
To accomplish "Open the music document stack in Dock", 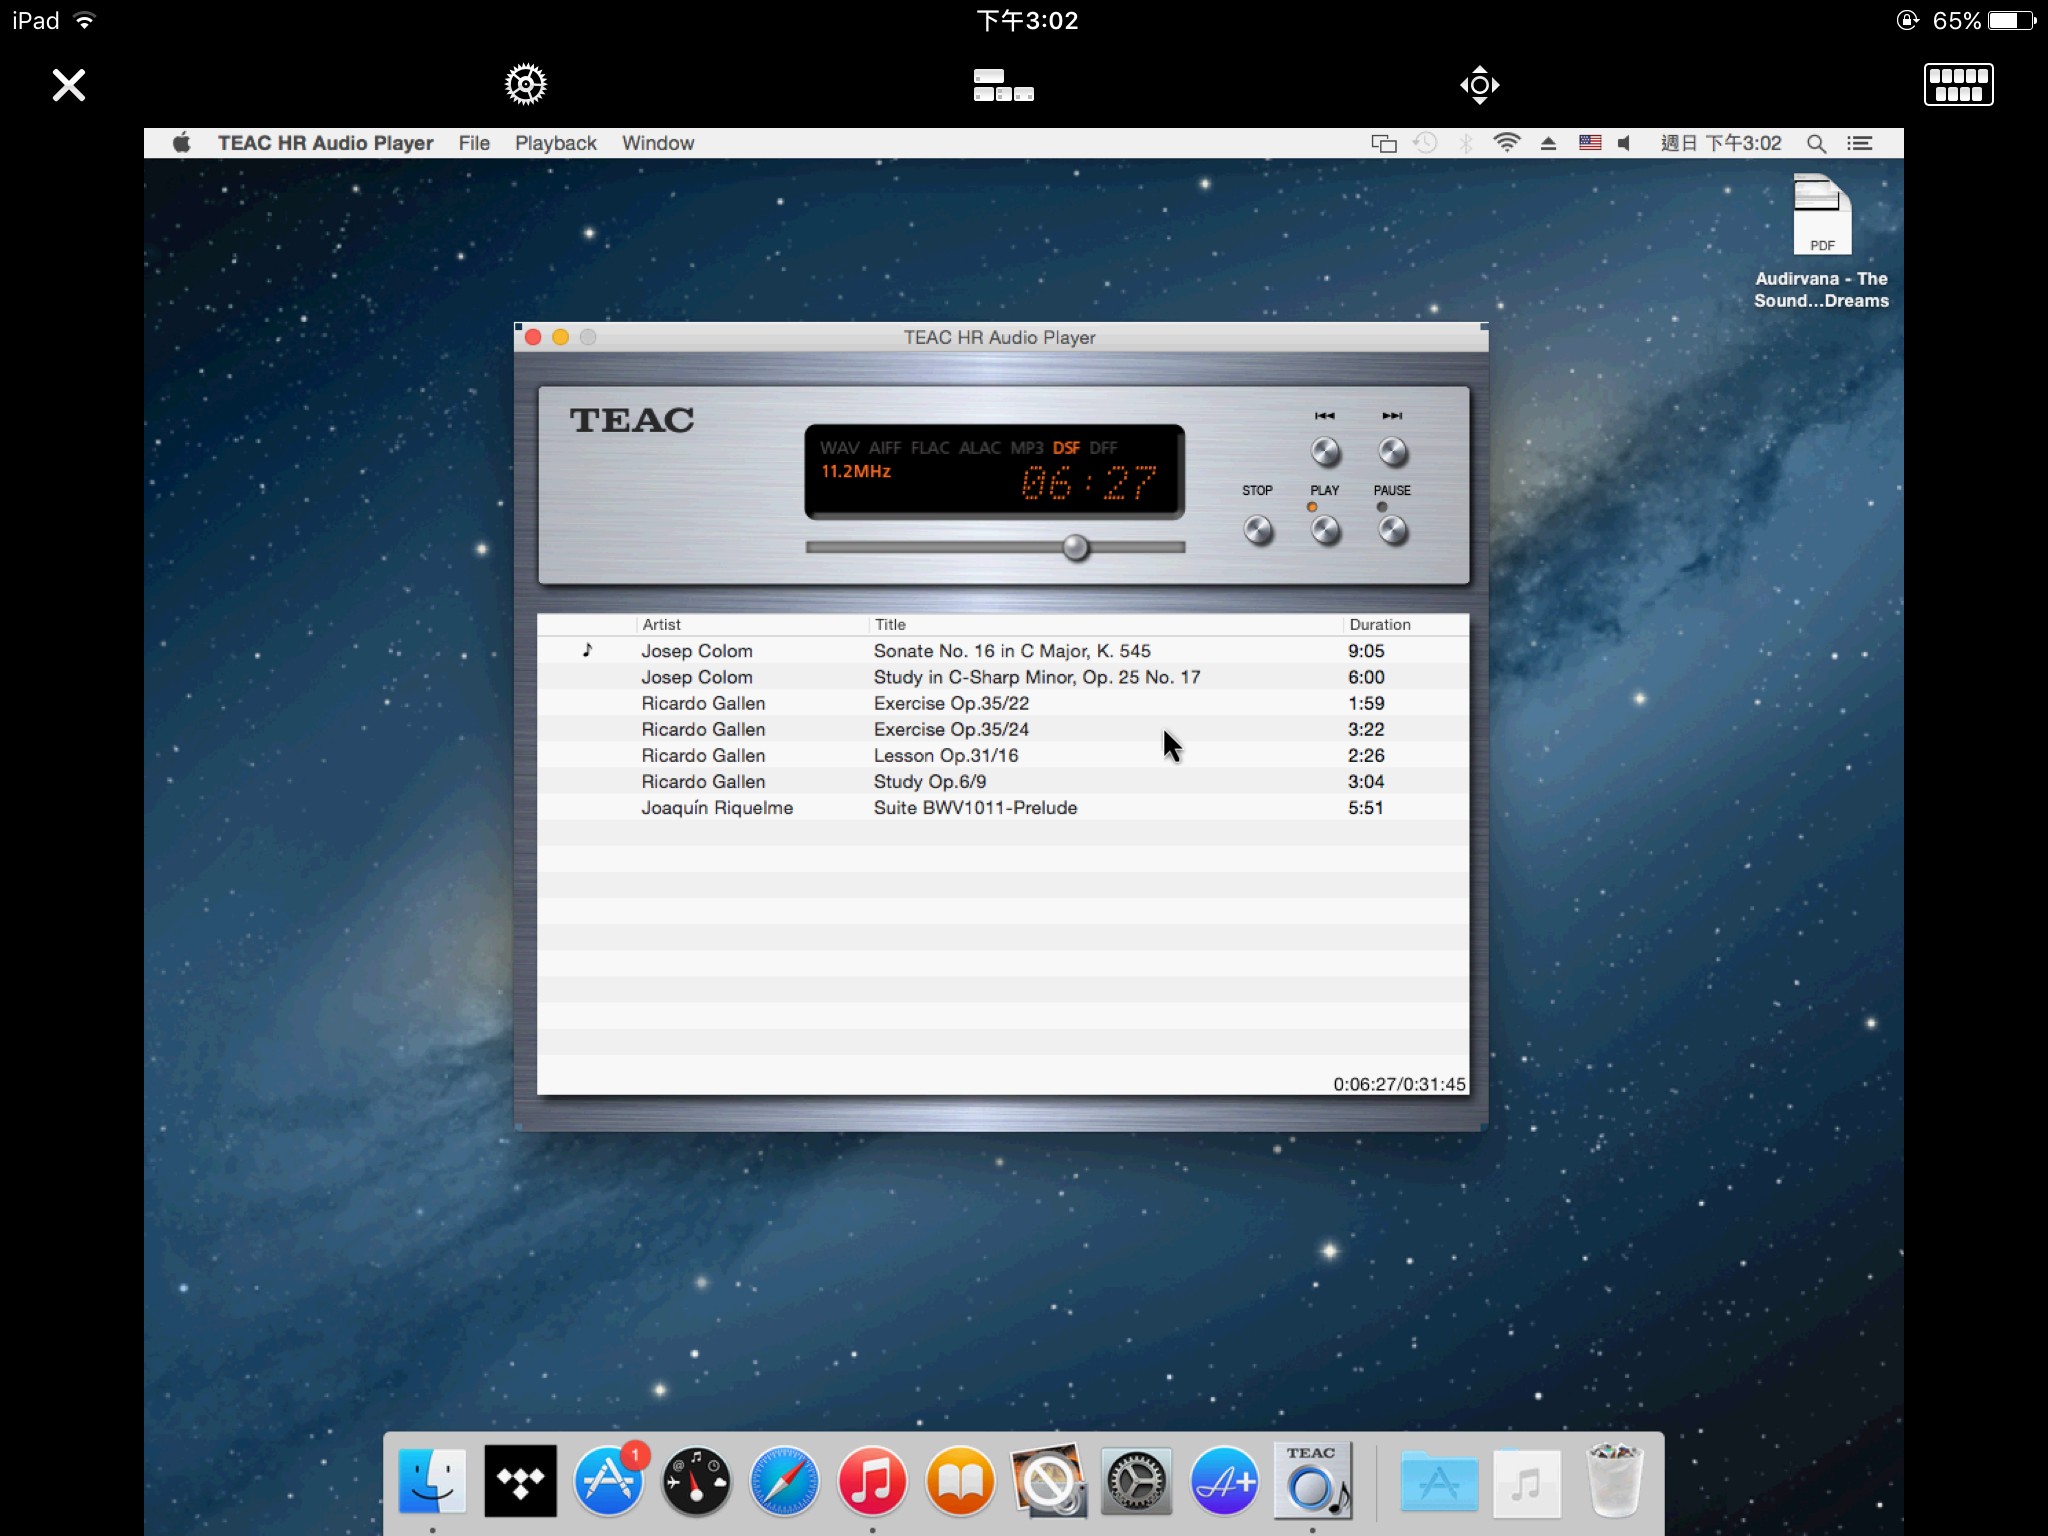I will (1526, 1483).
